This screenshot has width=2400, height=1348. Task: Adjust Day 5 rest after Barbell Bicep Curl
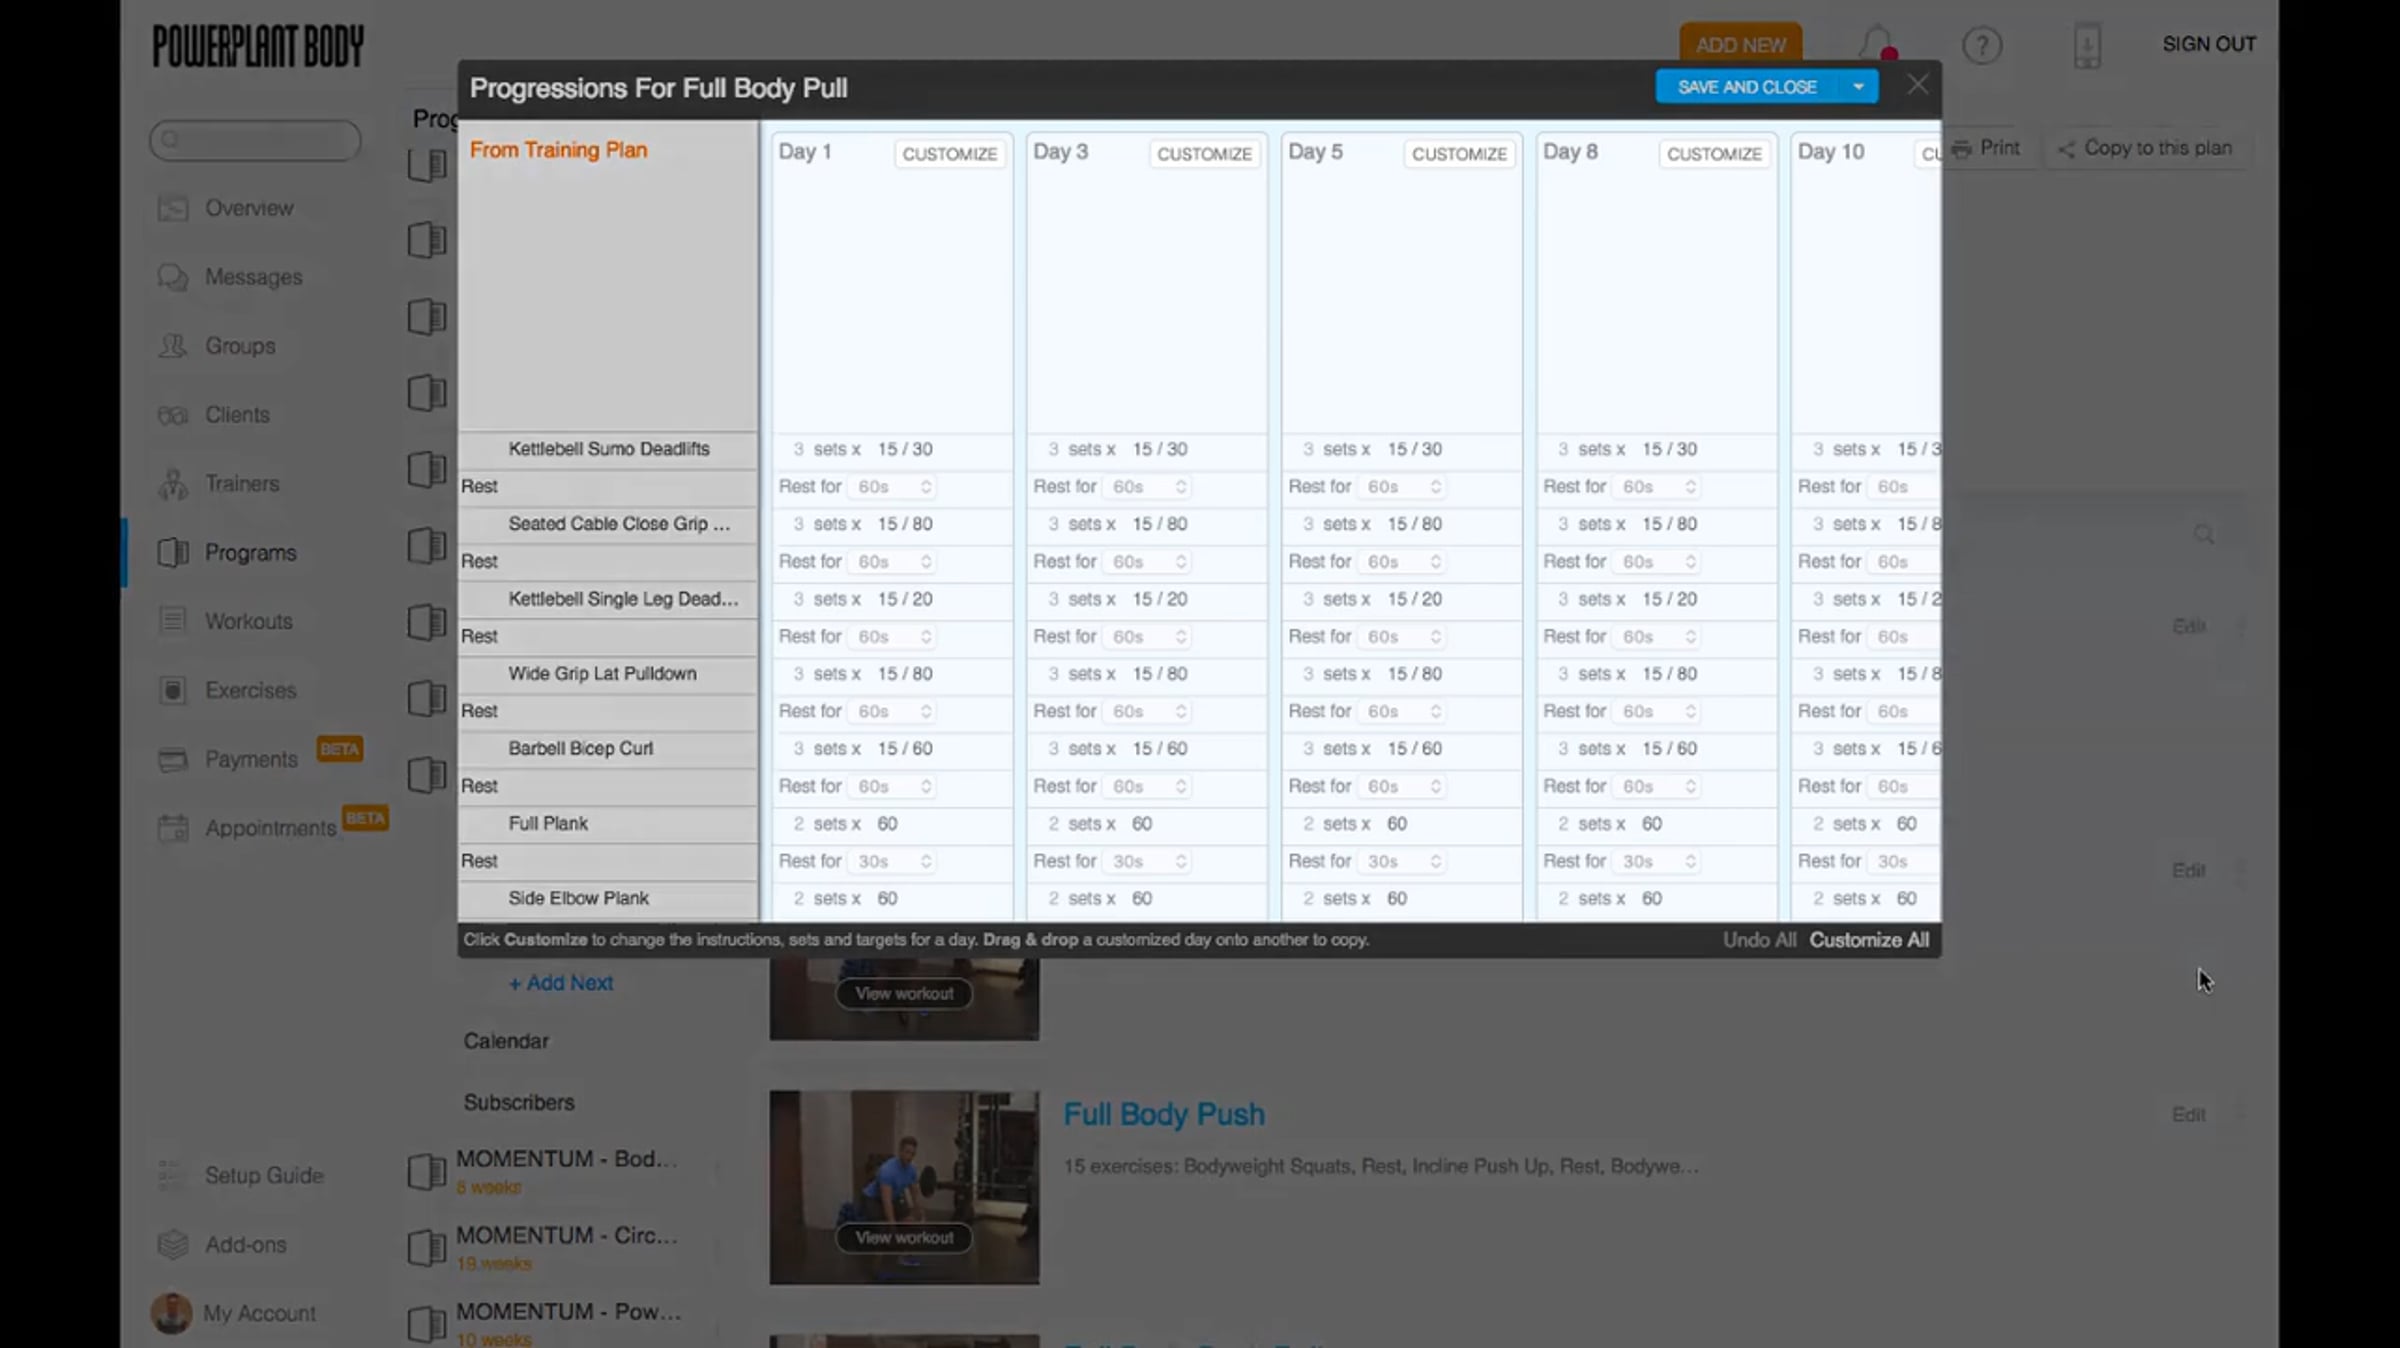pos(1404,786)
